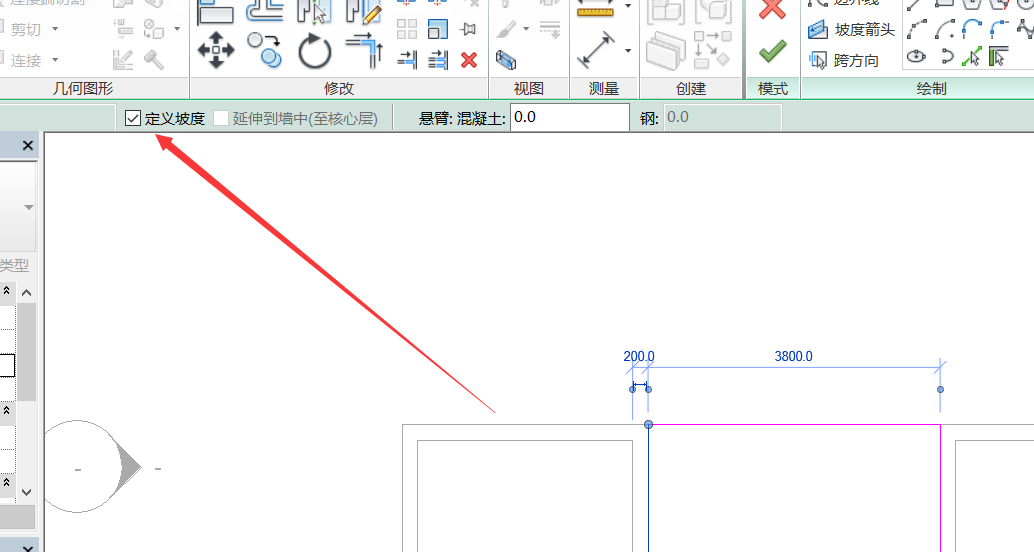Screen dimensions: 1034x552
Task: Select Start-End-Radius Arc draw tool
Action: coord(916,29)
